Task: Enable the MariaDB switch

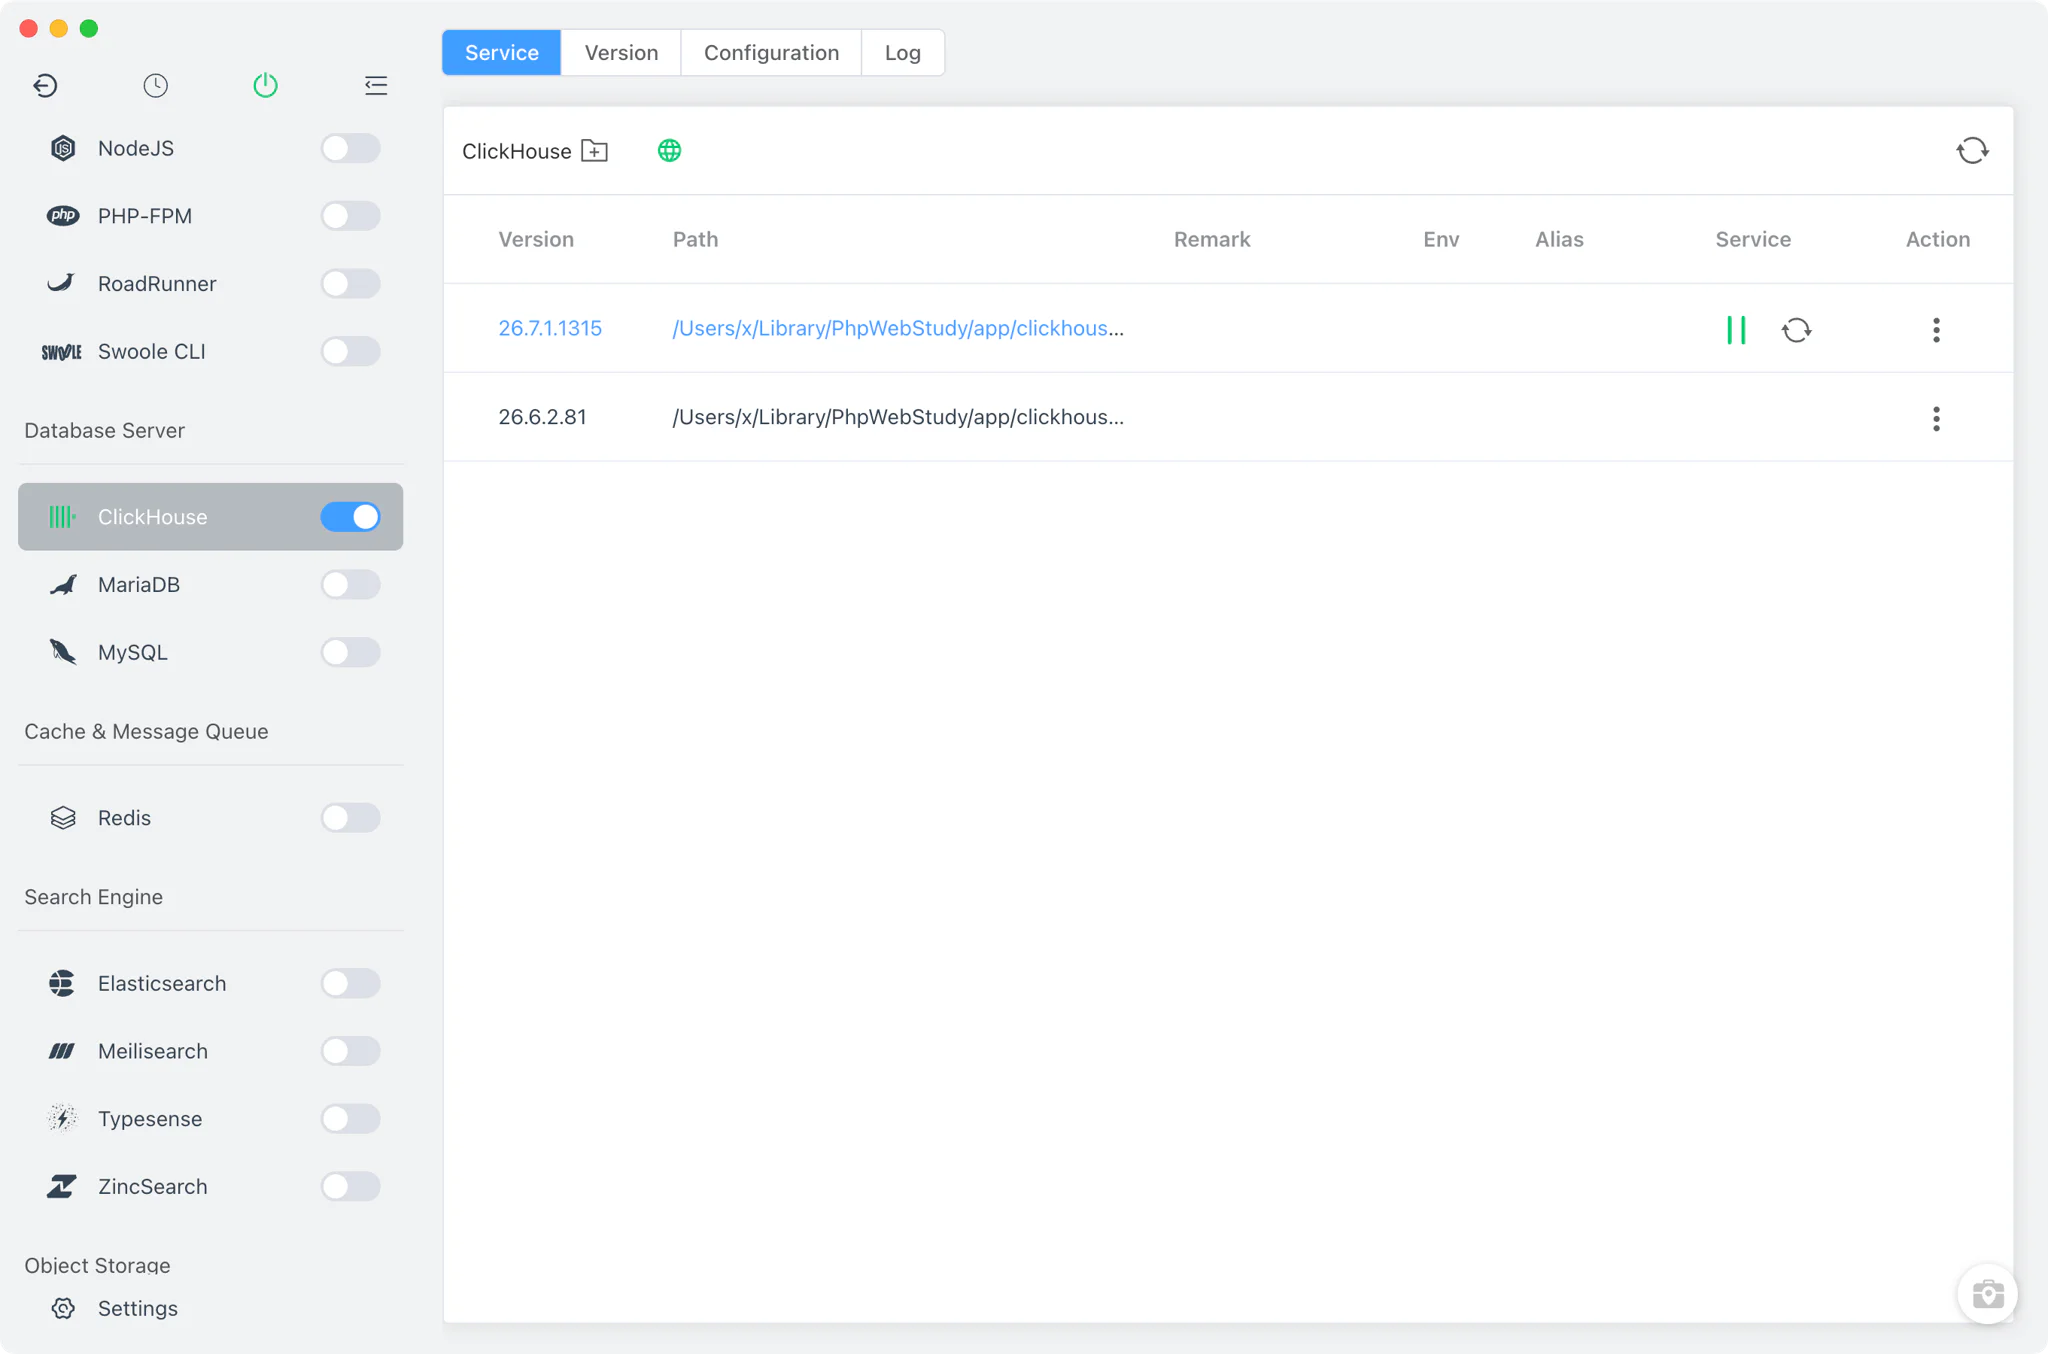Action: (x=350, y=585)
